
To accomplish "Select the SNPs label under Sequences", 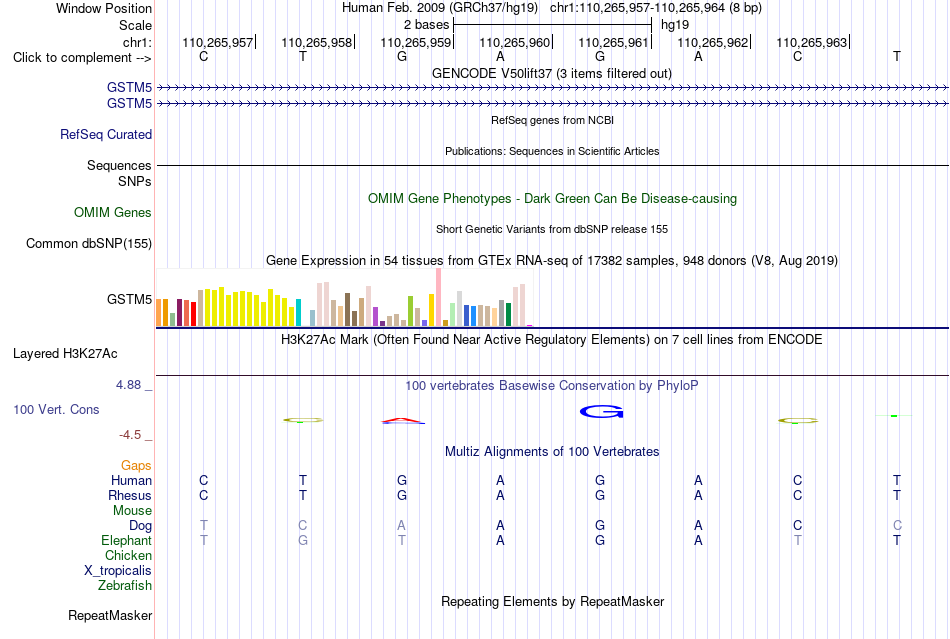I will (135, 181).
